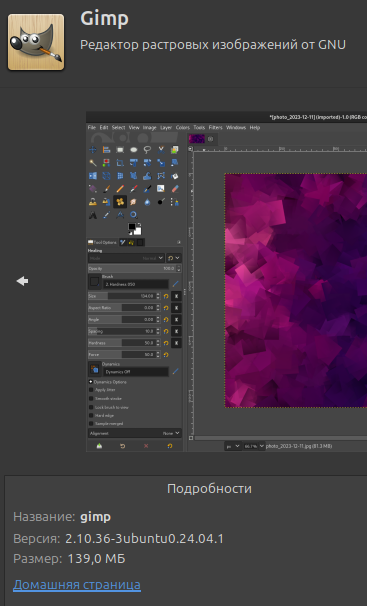Open the 66.7% zoom level dropdown

click(254, 446)
